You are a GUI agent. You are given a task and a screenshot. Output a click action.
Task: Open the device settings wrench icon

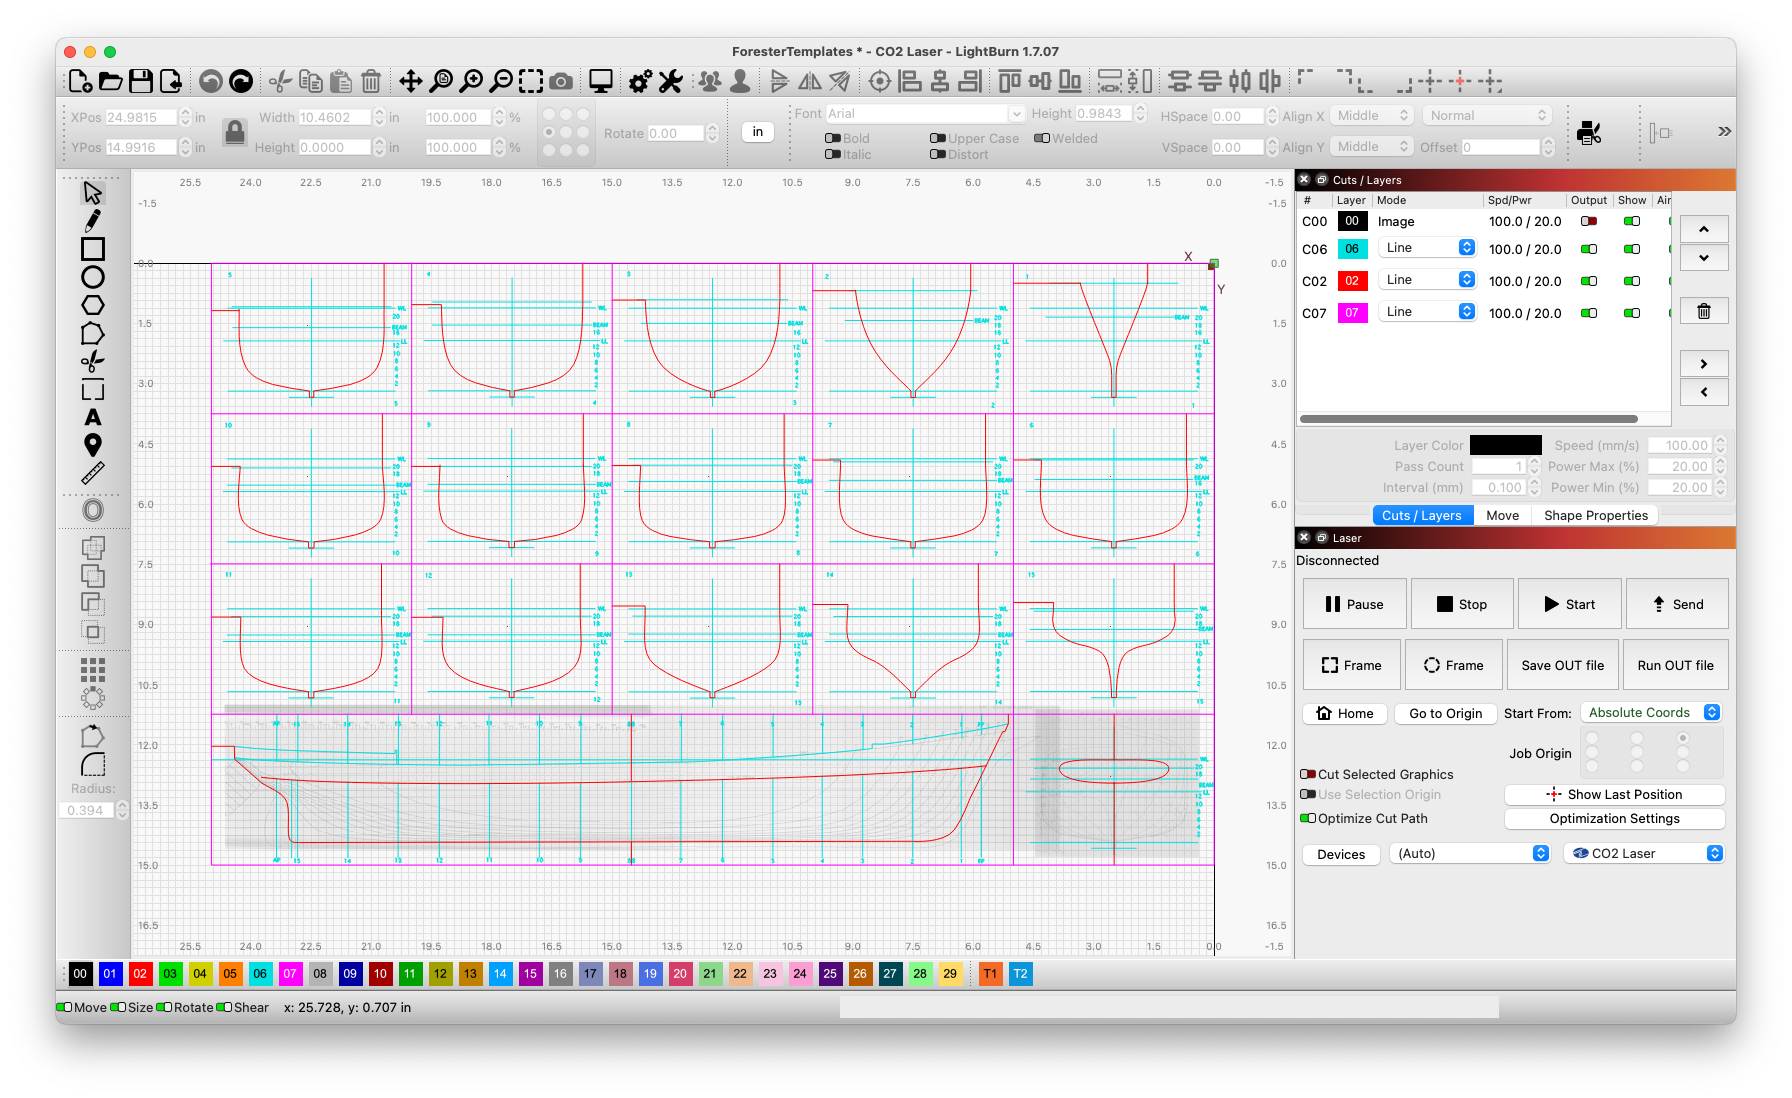coord(671,81)
